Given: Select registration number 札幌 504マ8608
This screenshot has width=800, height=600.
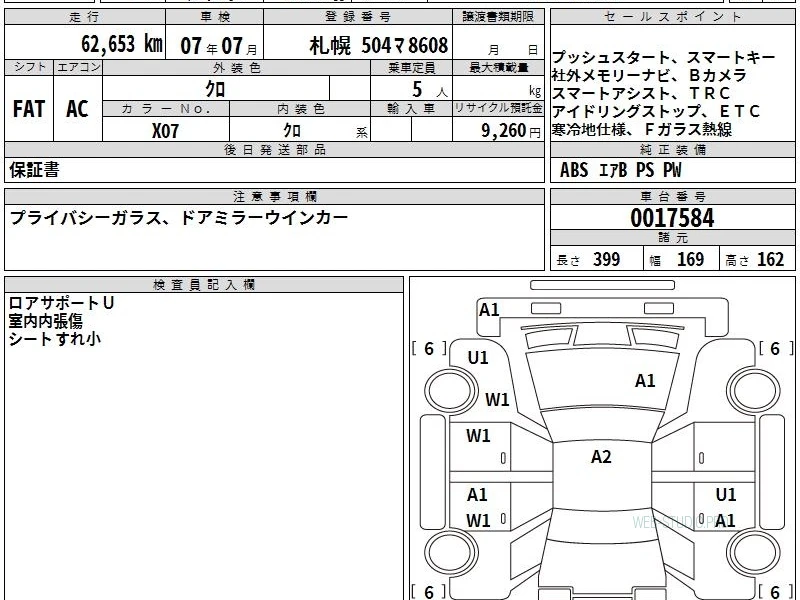Looking at the screenshot, I should [x=379, y=45].
